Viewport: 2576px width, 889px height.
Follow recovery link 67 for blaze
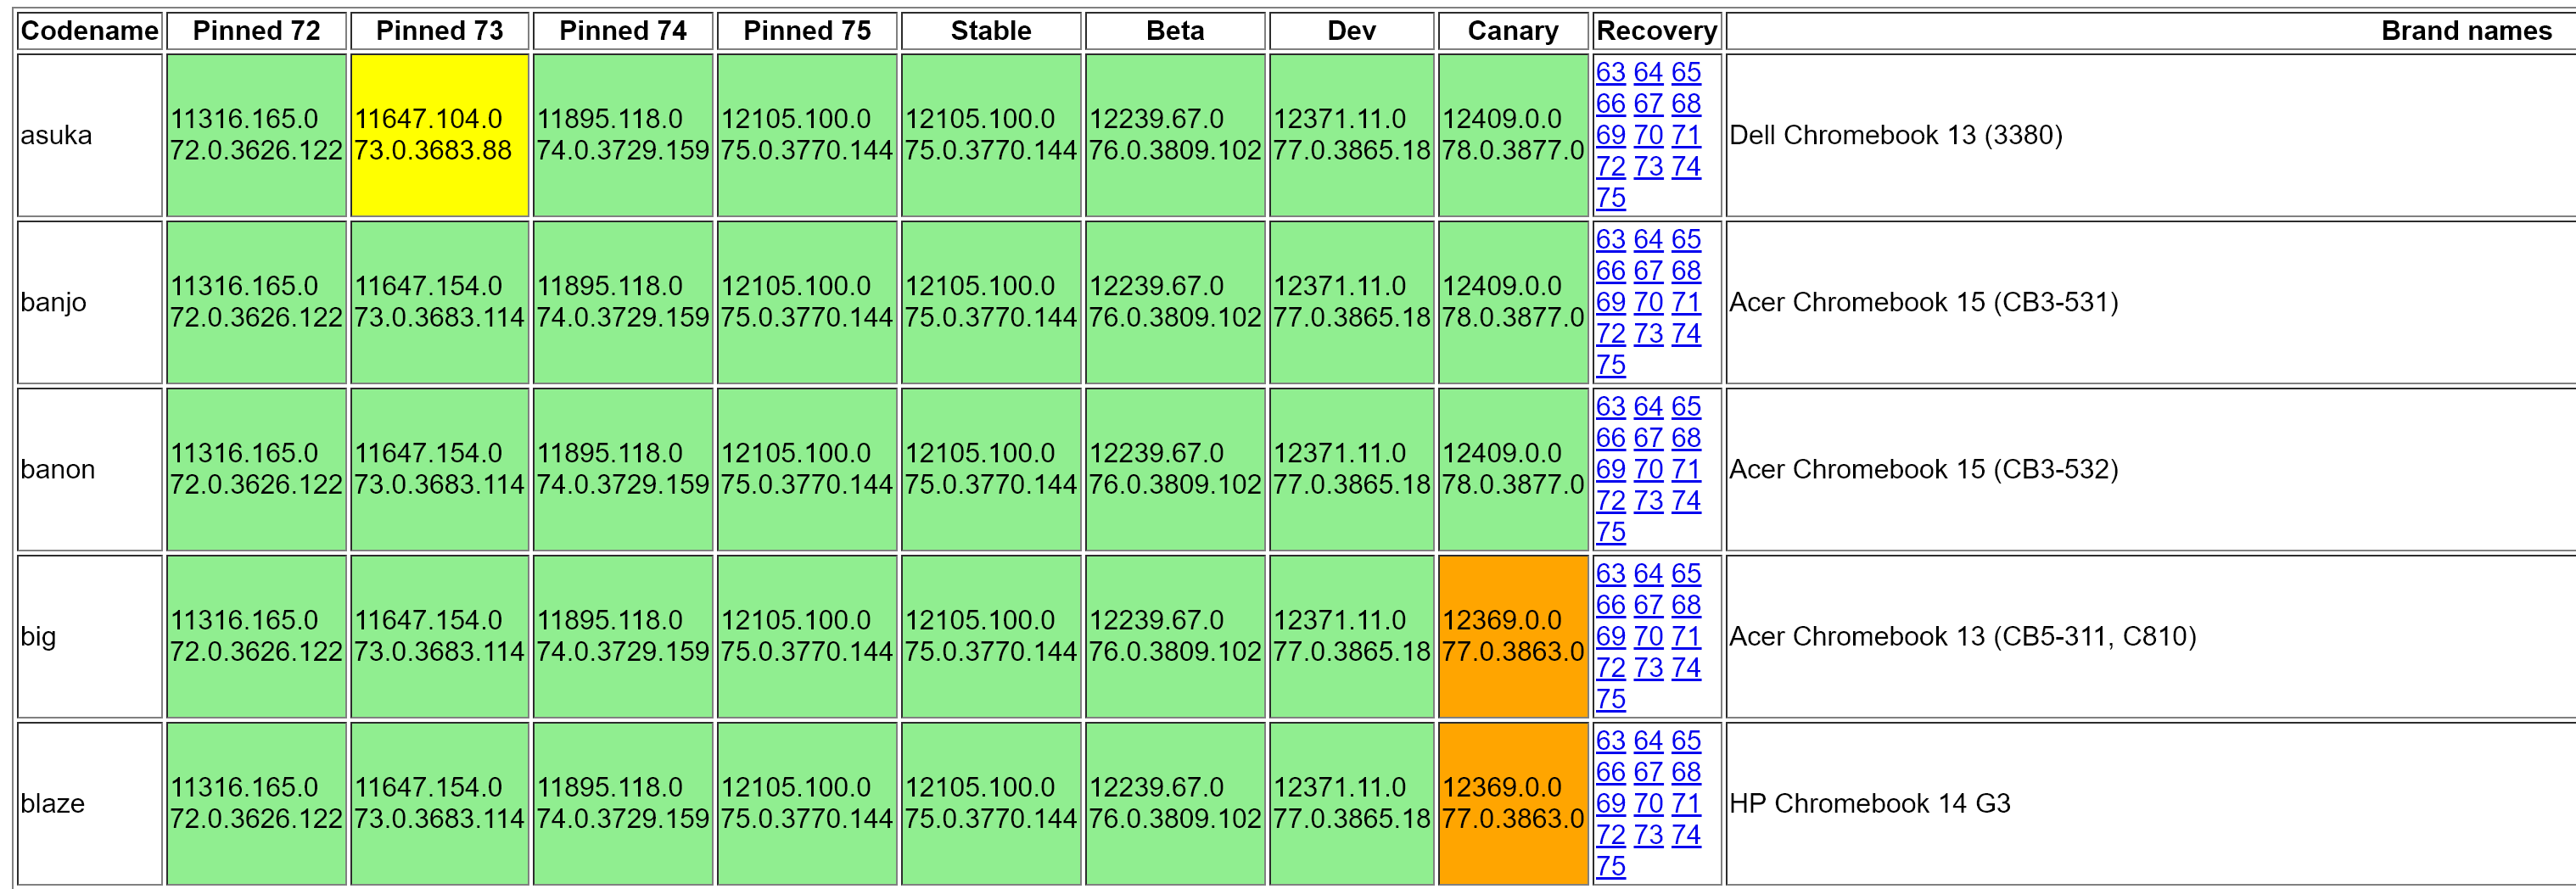click(1648, 772)
